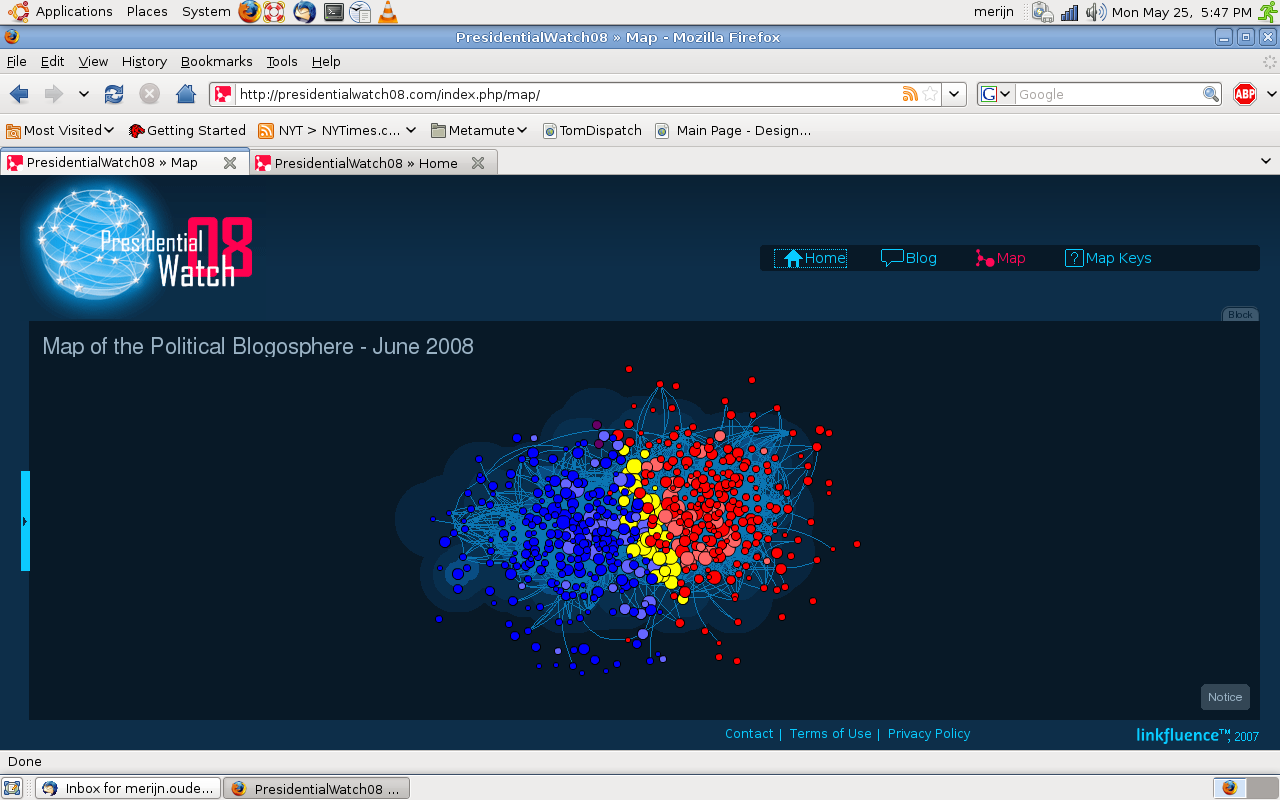The width and height of the screenshot is (1280, 800).
Task: Open the volume control in system tray
Action: (1096, 12)
